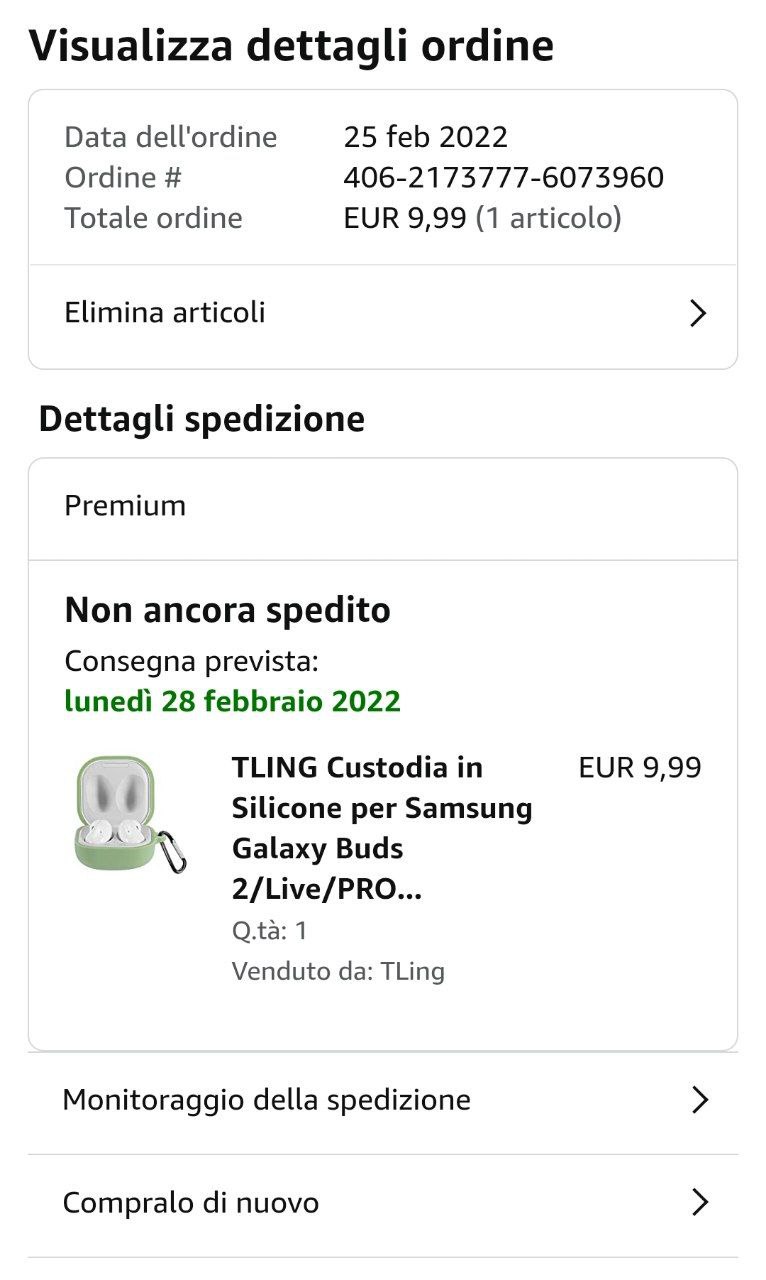Tap the Venduto da: TLing seller text
This screenshot has width=766, height=1280.
338,971
